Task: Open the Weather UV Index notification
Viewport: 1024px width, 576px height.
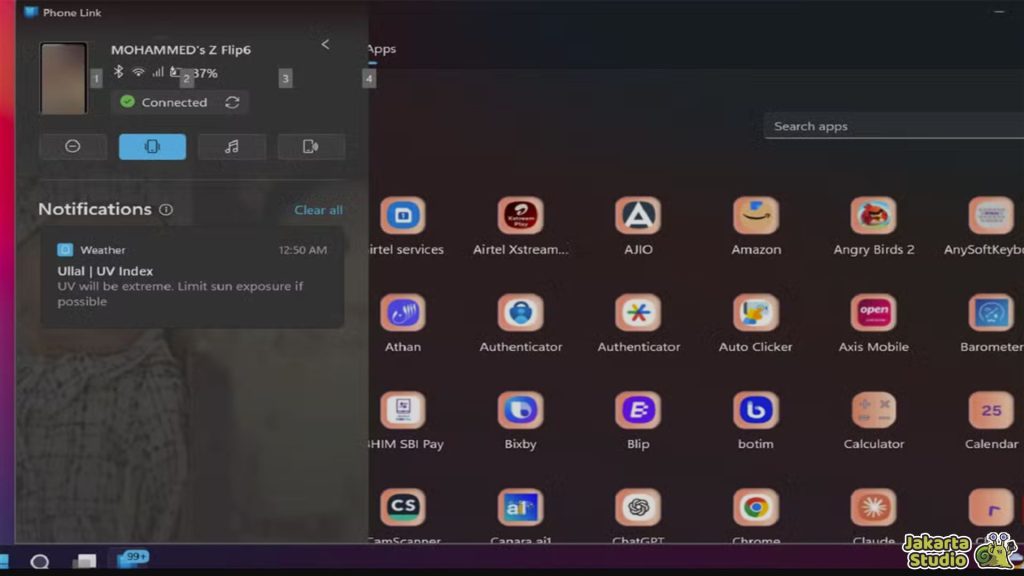Action: click(x=192, y=278)
